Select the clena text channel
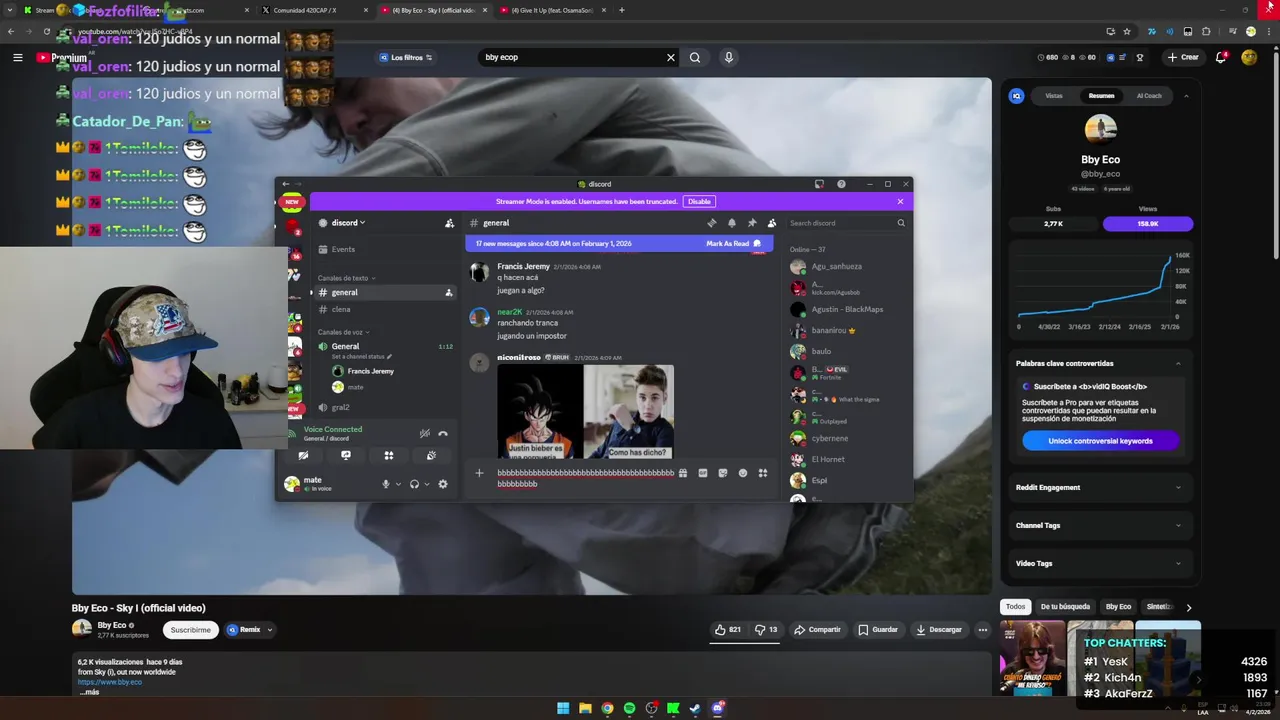Viewport: 1280px width, 720px height. click(384, 309)
